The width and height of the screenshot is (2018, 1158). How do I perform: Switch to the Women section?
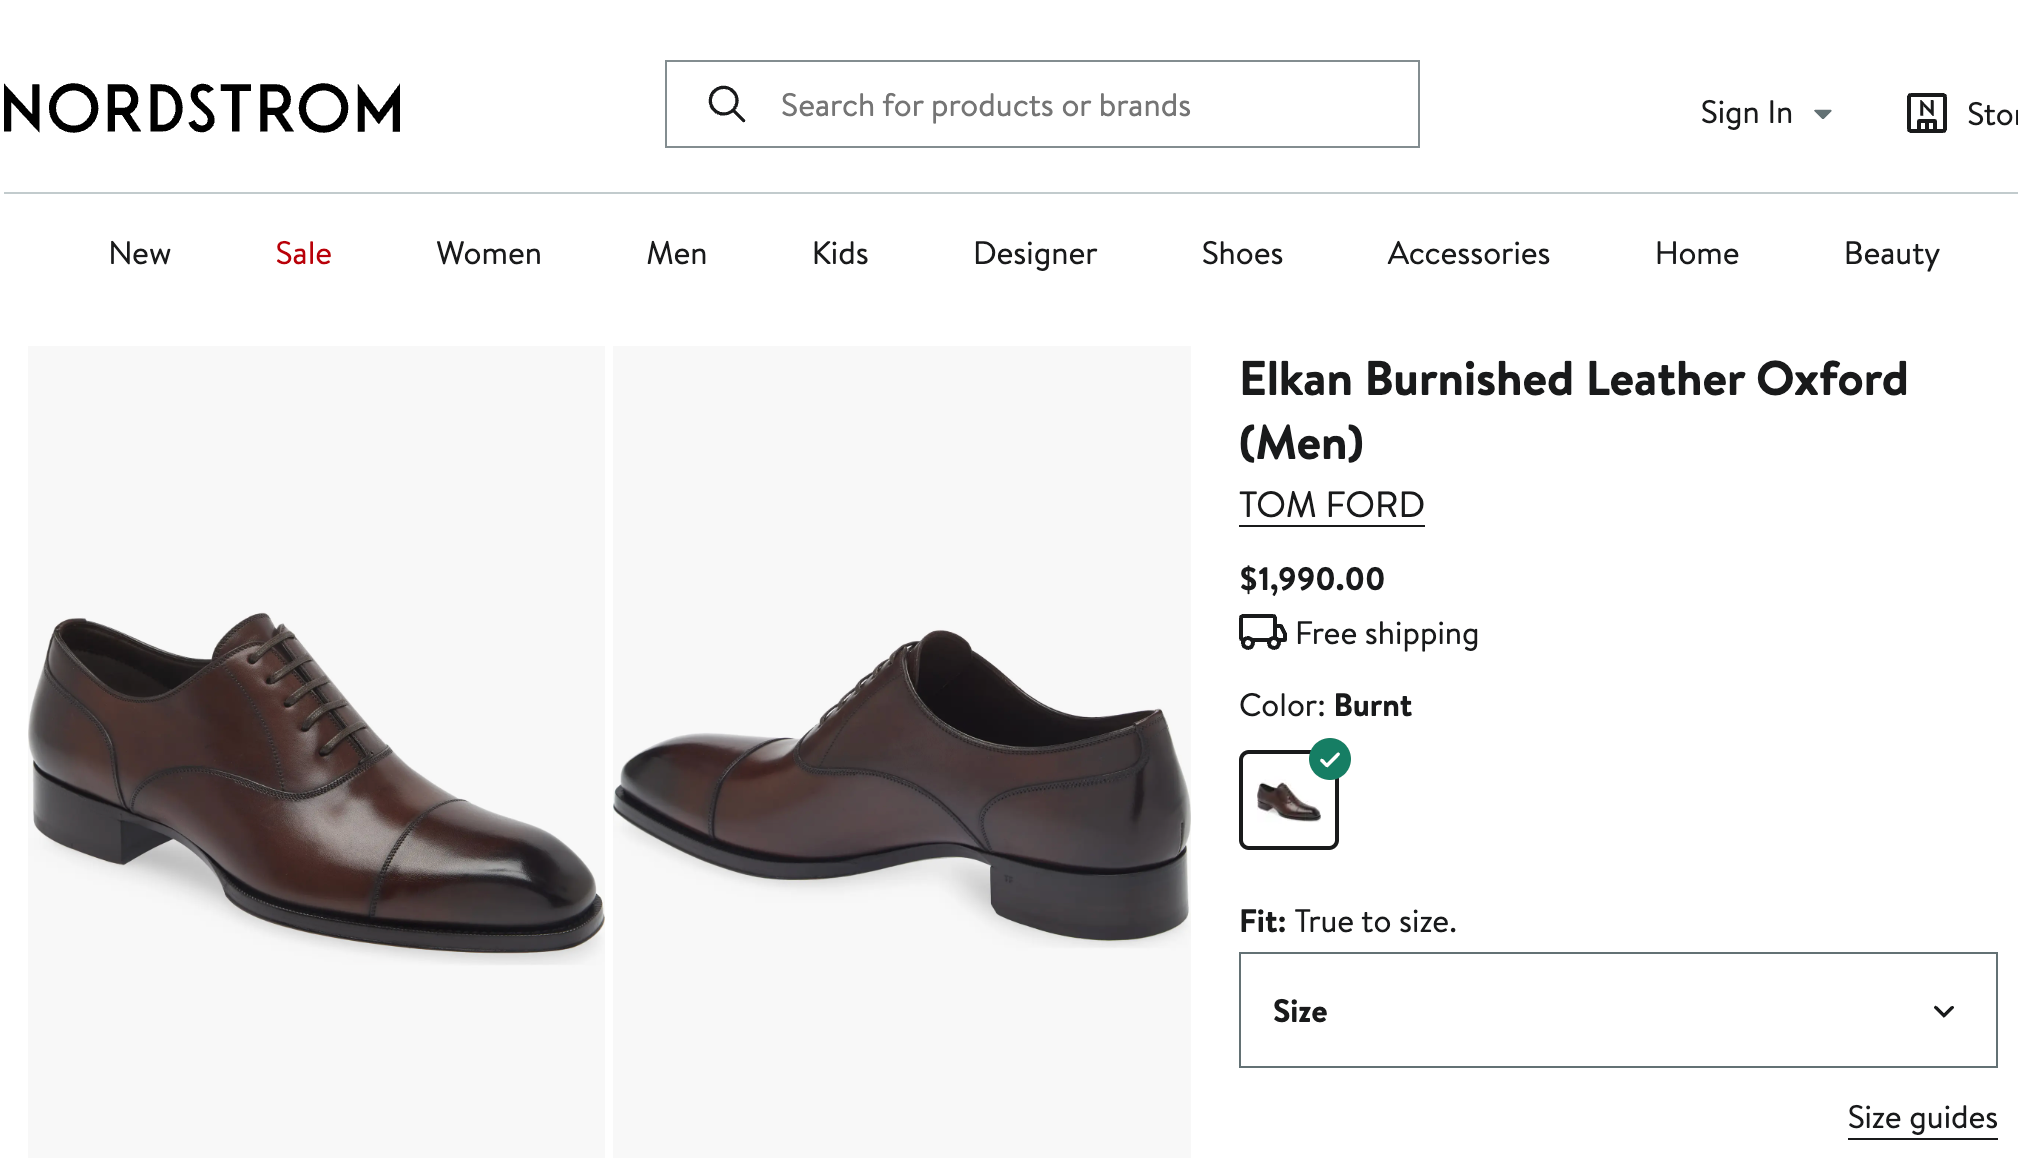(x=487, y=253)
